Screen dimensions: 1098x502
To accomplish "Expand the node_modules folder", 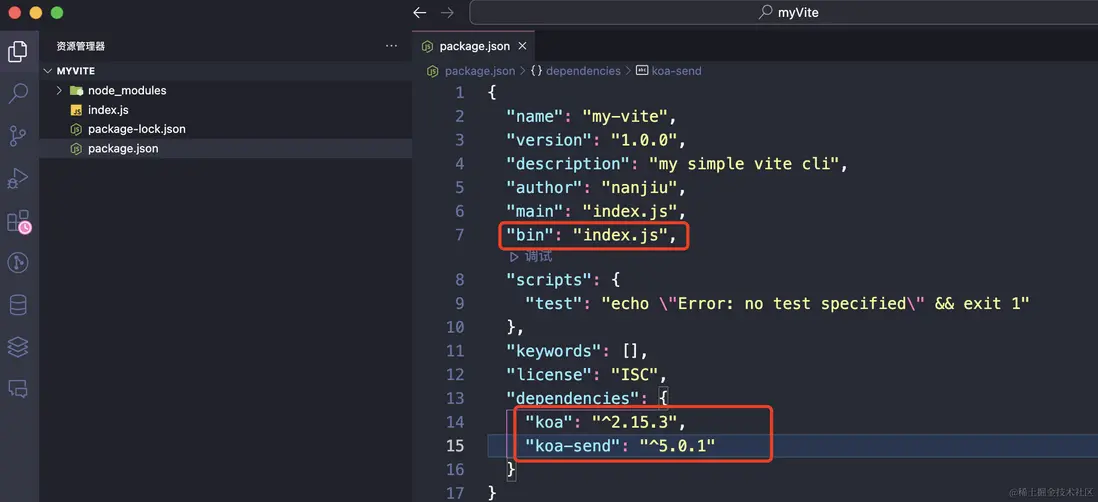I will pos(59,90).
